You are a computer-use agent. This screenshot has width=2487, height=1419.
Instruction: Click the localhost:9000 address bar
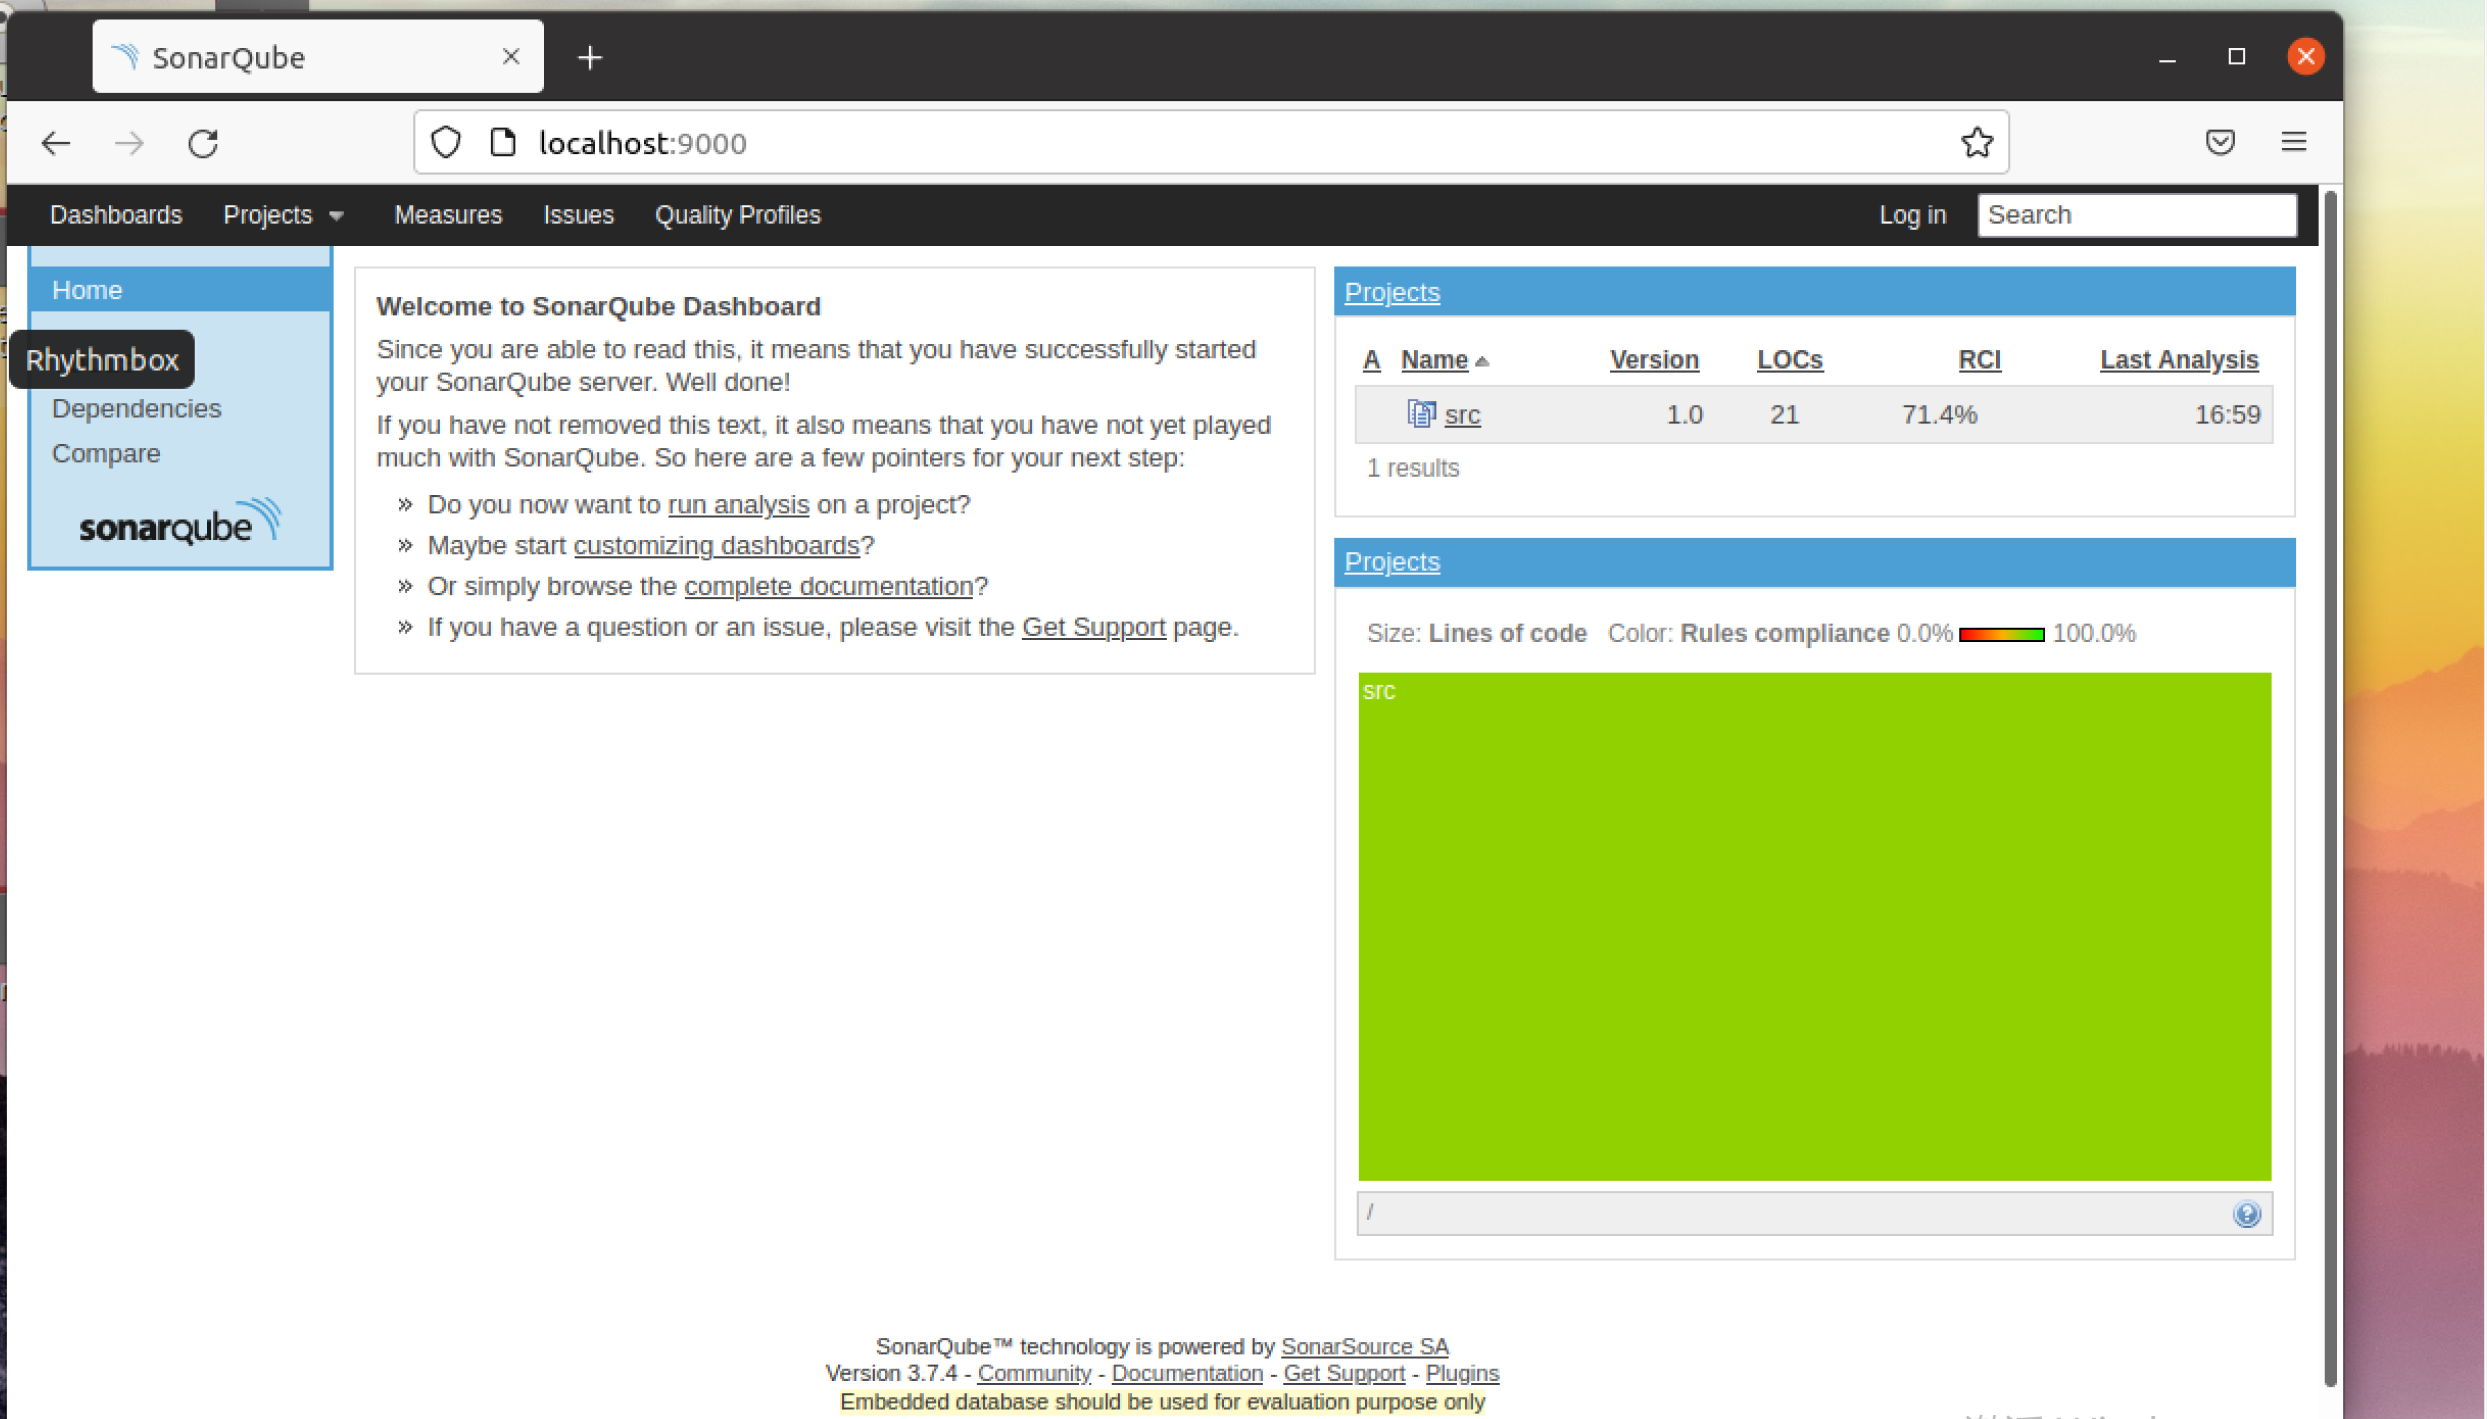point(1210,143)
